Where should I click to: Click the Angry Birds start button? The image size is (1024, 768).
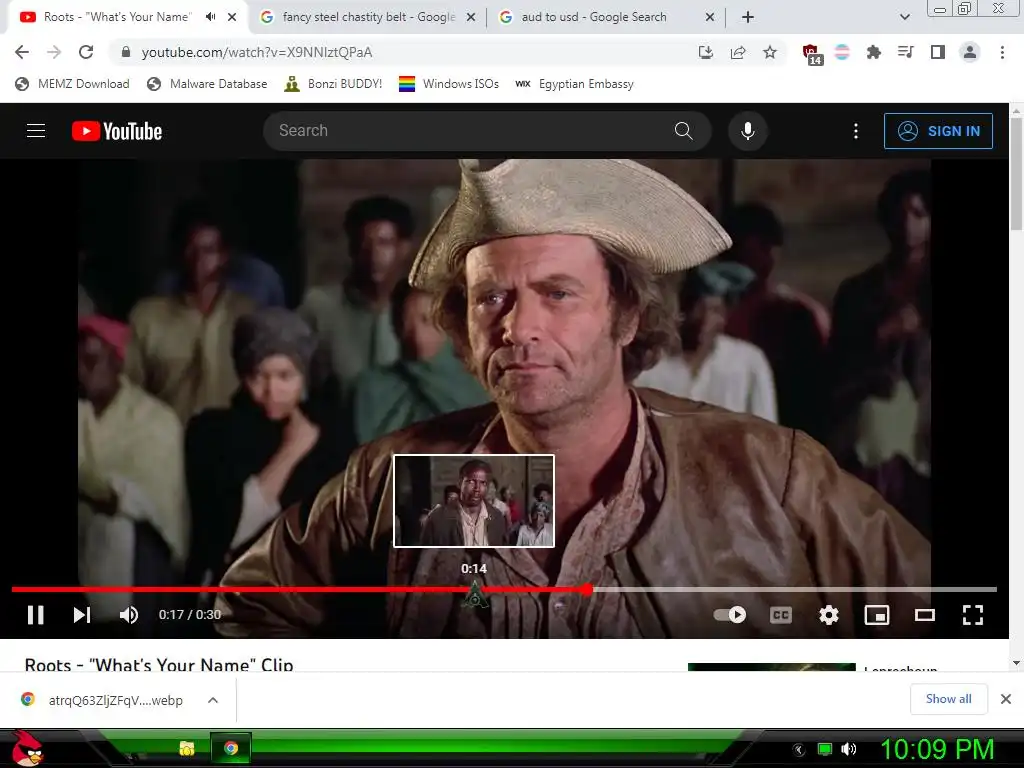click(27, 748)
